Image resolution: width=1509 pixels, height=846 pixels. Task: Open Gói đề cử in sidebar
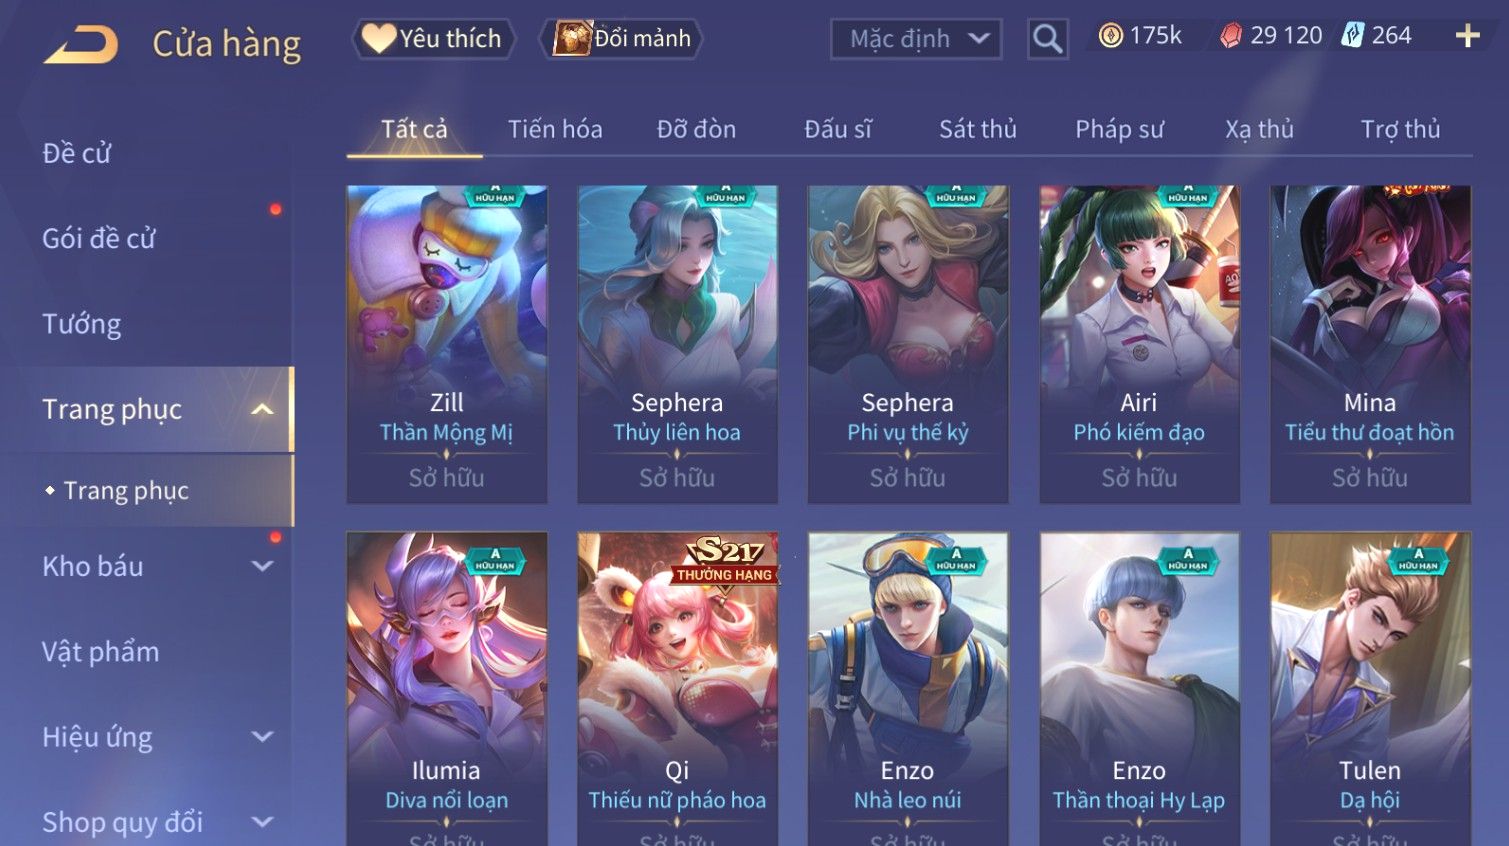[99, 238]
